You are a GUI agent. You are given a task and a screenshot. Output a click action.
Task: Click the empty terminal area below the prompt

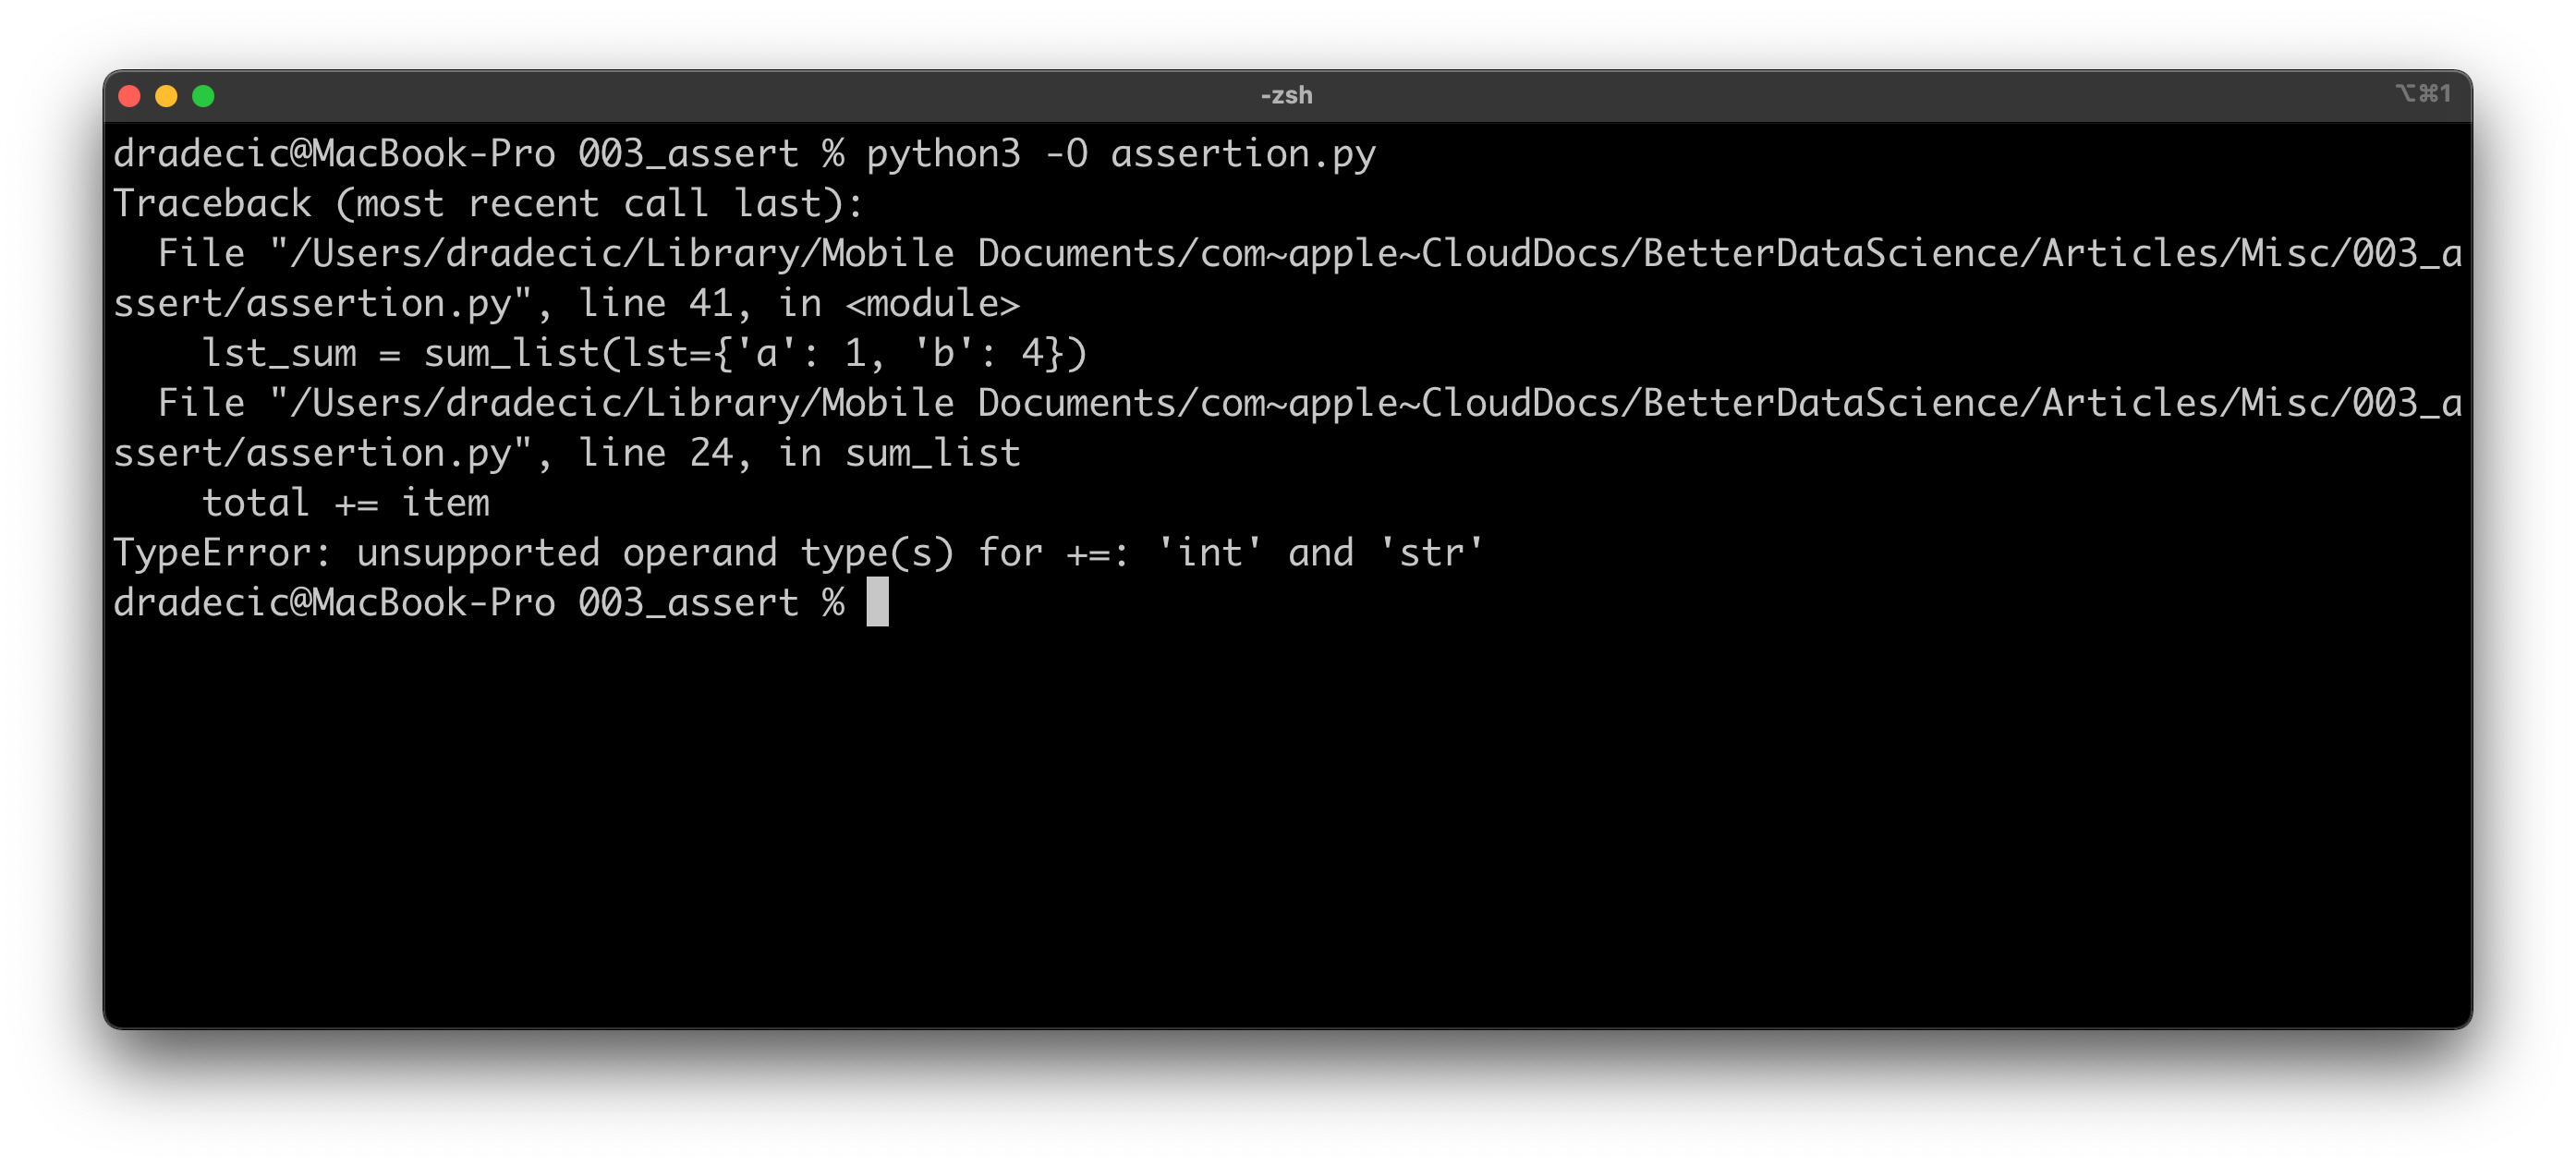point(1286,820)
